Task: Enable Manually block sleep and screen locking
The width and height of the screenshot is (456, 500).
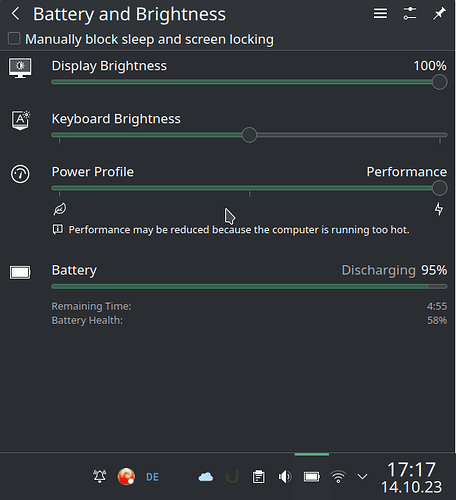Action: (x=14, y=39)
